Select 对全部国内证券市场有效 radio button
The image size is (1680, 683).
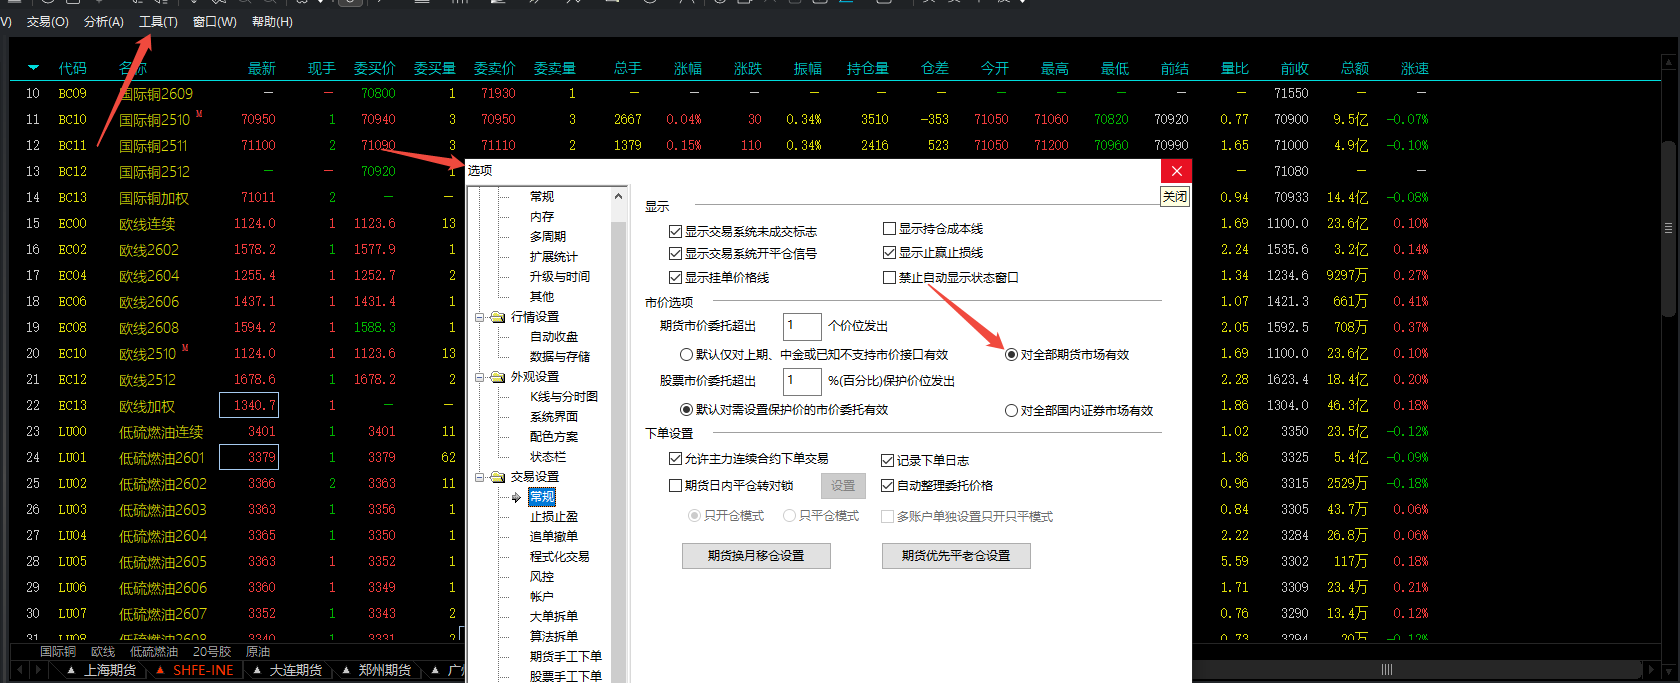coord(1011,411)
